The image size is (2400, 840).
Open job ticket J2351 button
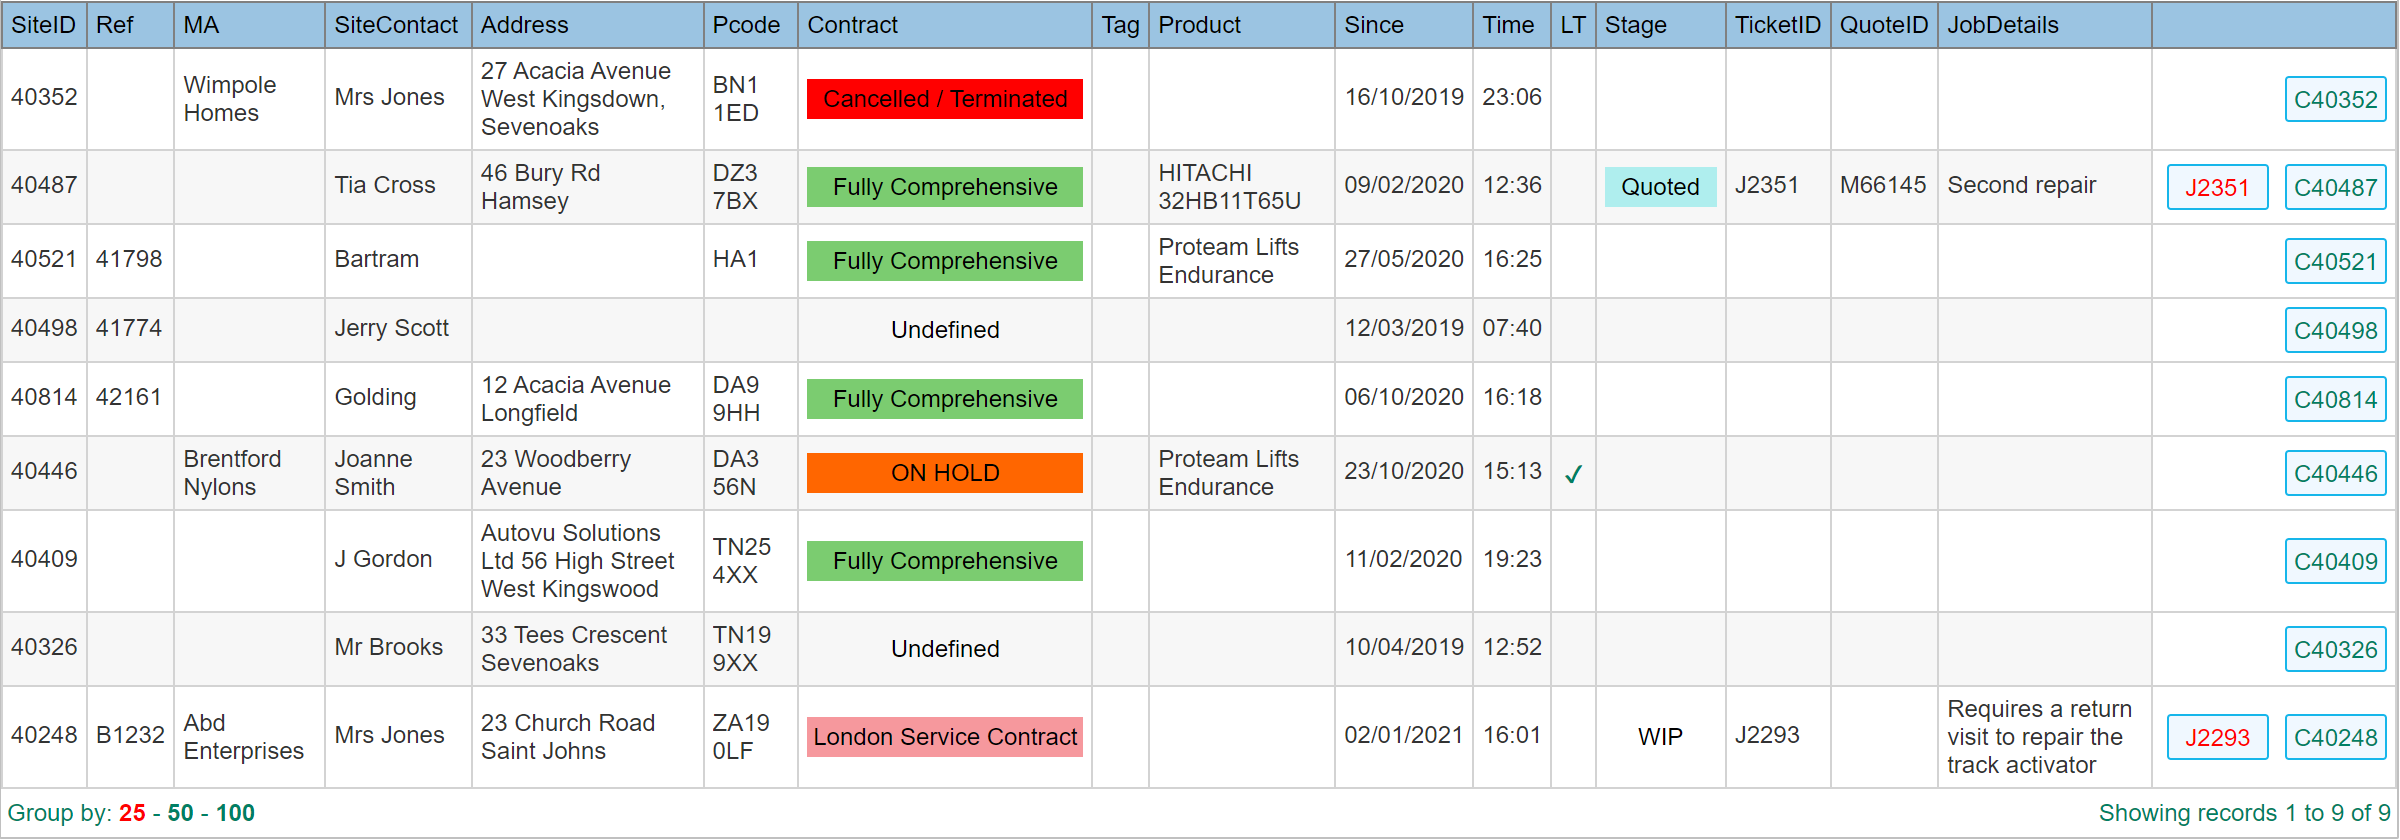click(x=2216, y=188)
